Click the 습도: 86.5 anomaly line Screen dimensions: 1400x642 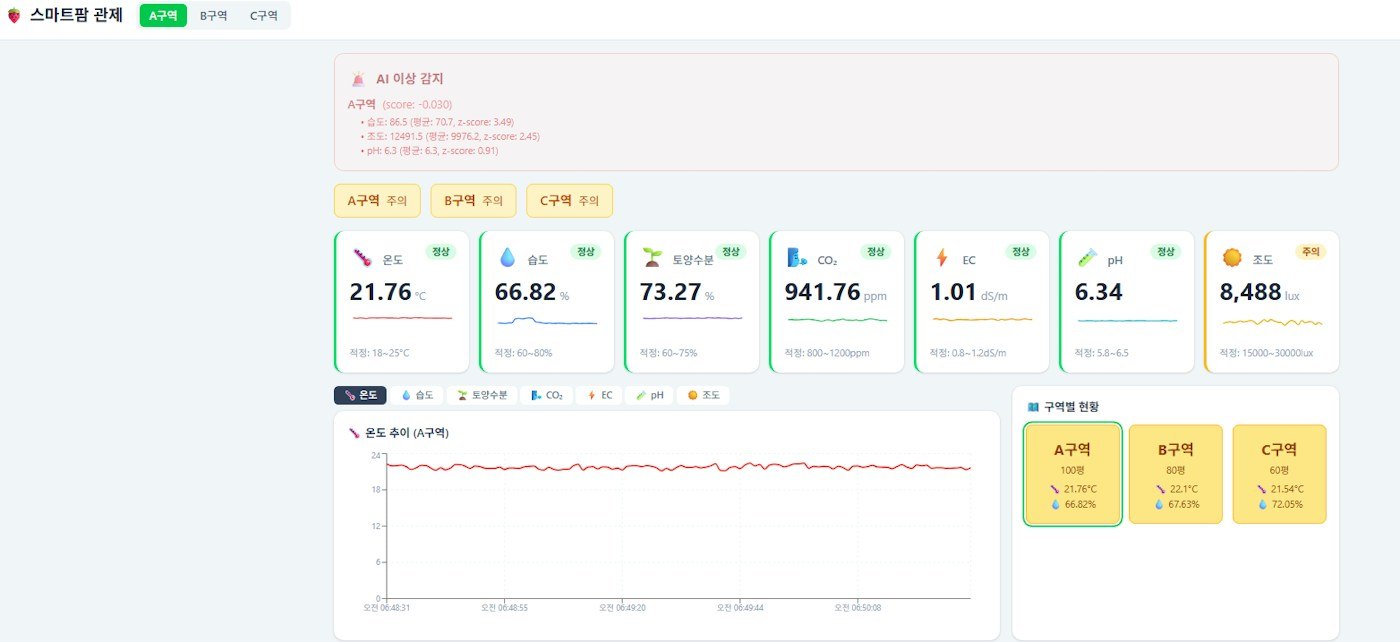tap(440, 121)
